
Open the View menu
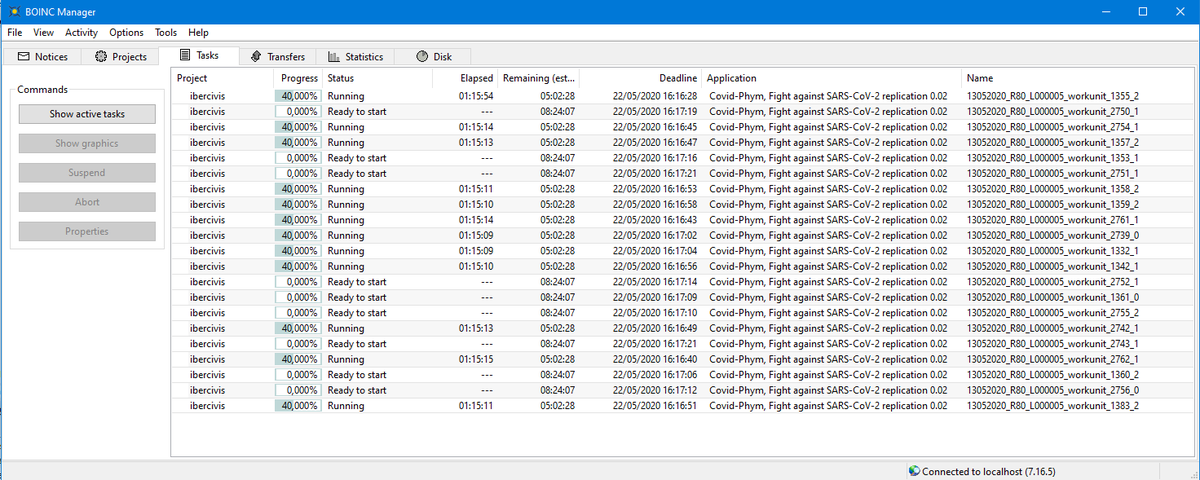[x=43, y=33]
